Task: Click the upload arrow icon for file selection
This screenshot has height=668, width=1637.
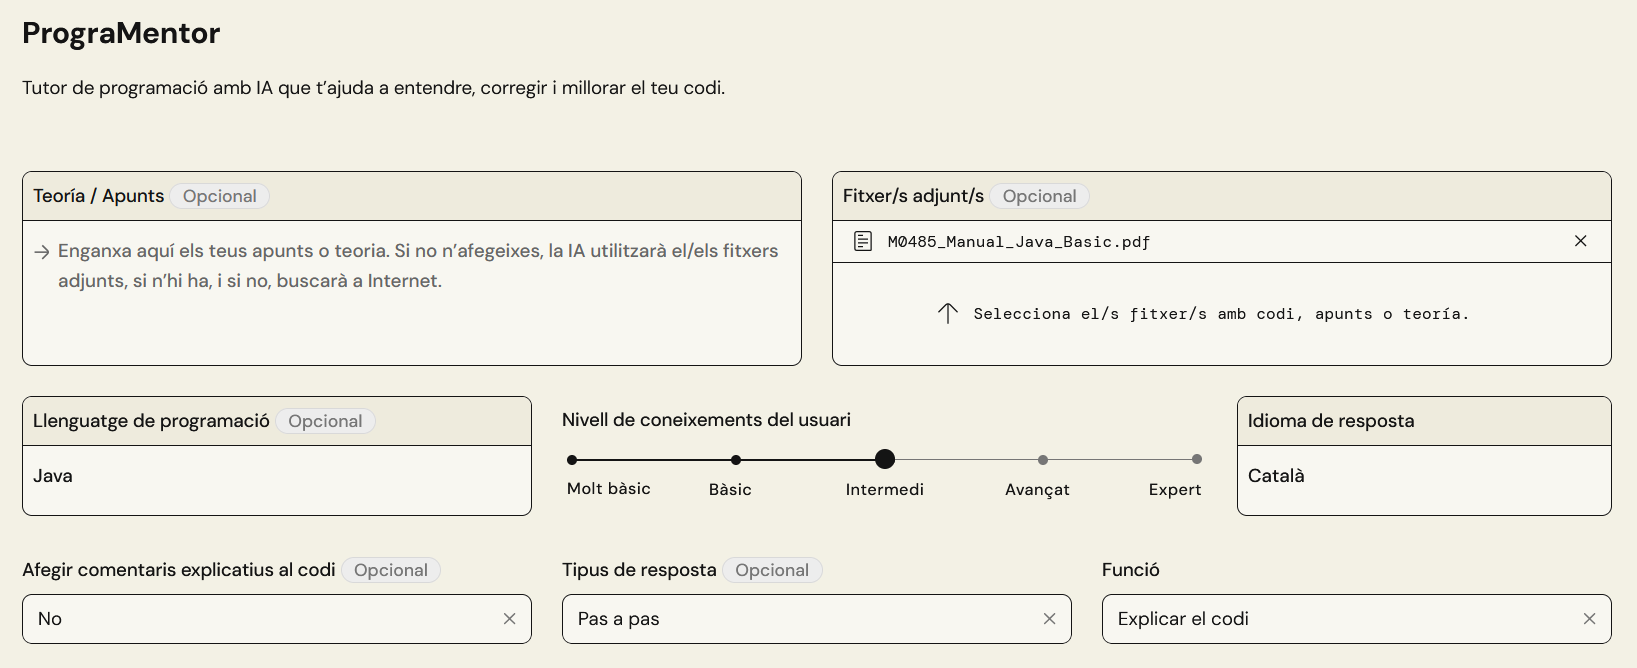Action: (x=948, y=313)
